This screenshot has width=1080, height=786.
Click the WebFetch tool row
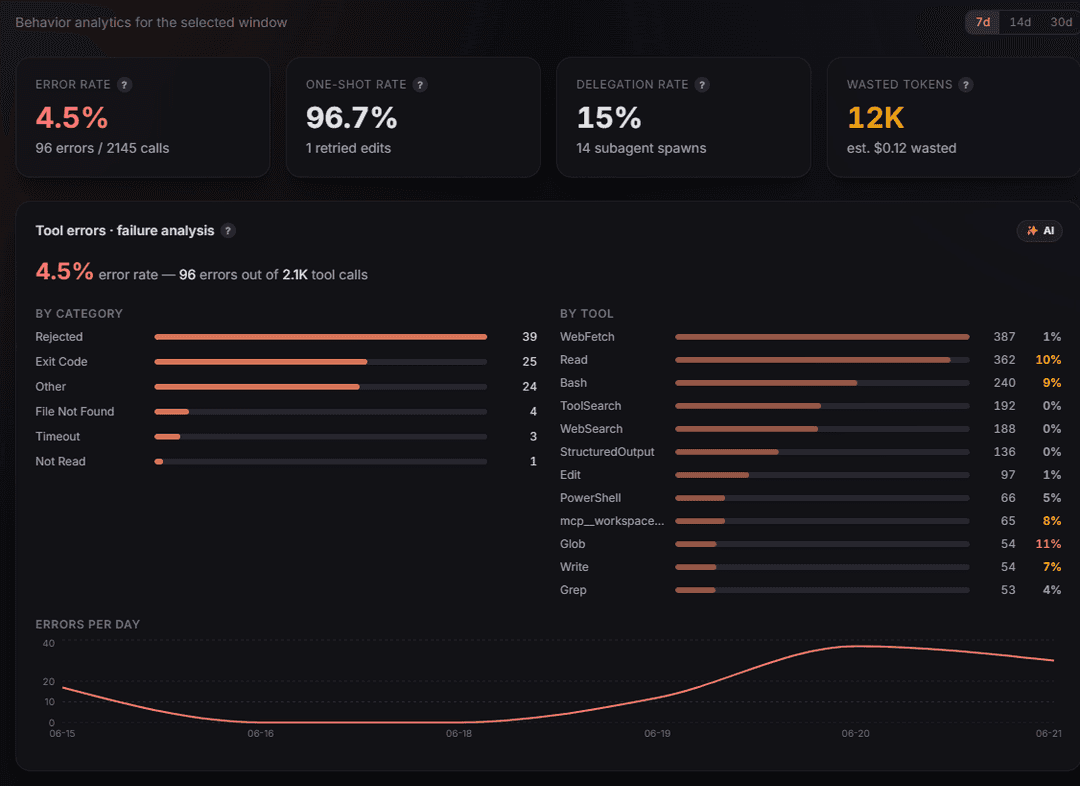tap(810, 337)
